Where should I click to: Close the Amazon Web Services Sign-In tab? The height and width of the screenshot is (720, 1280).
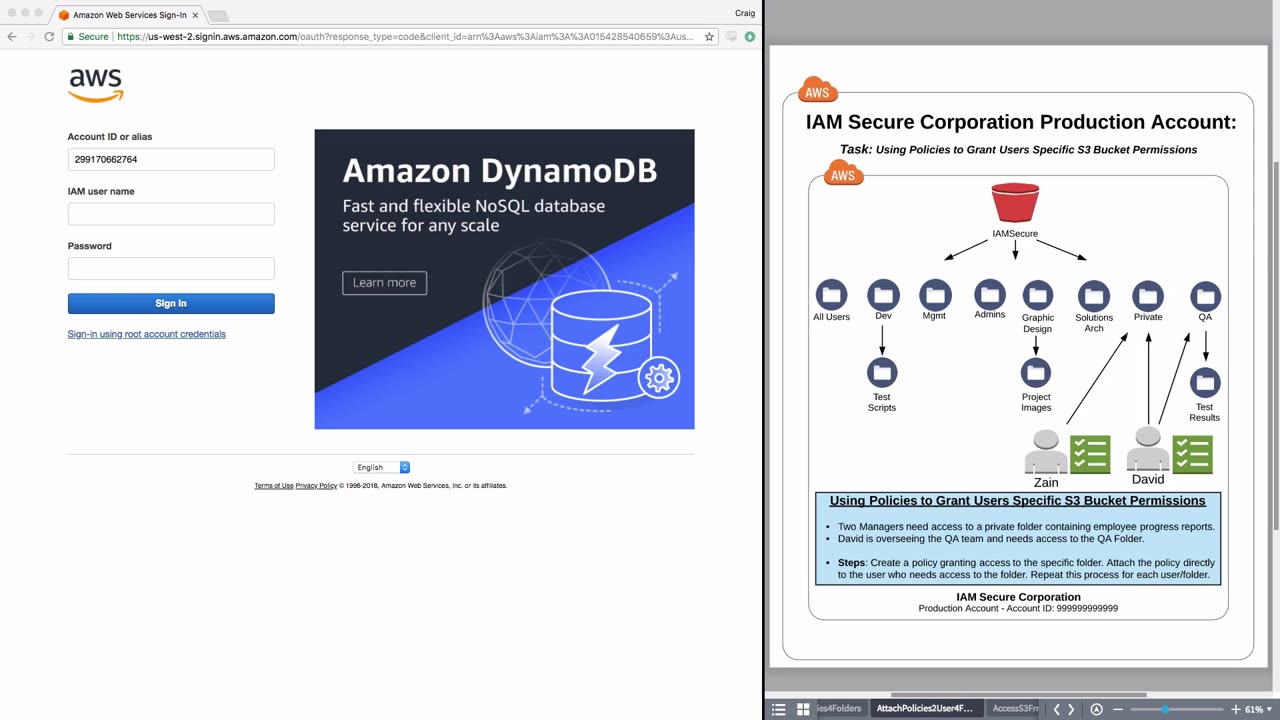pos(195,15)
